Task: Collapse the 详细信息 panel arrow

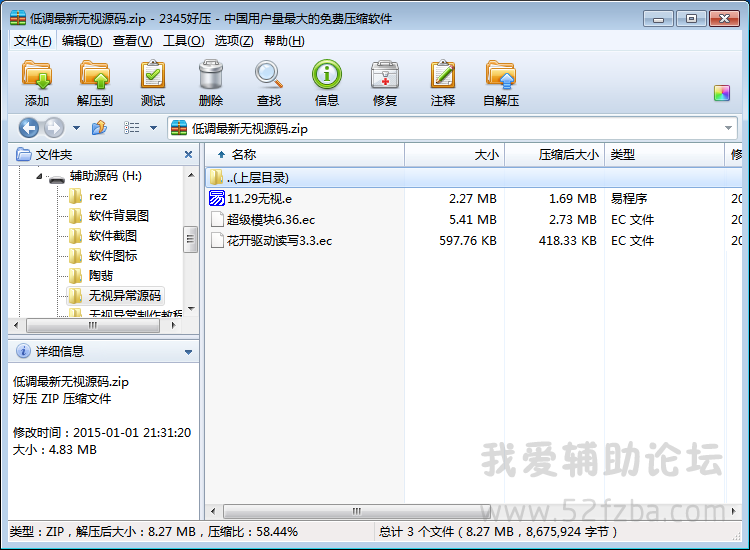Action: [188, 352]
